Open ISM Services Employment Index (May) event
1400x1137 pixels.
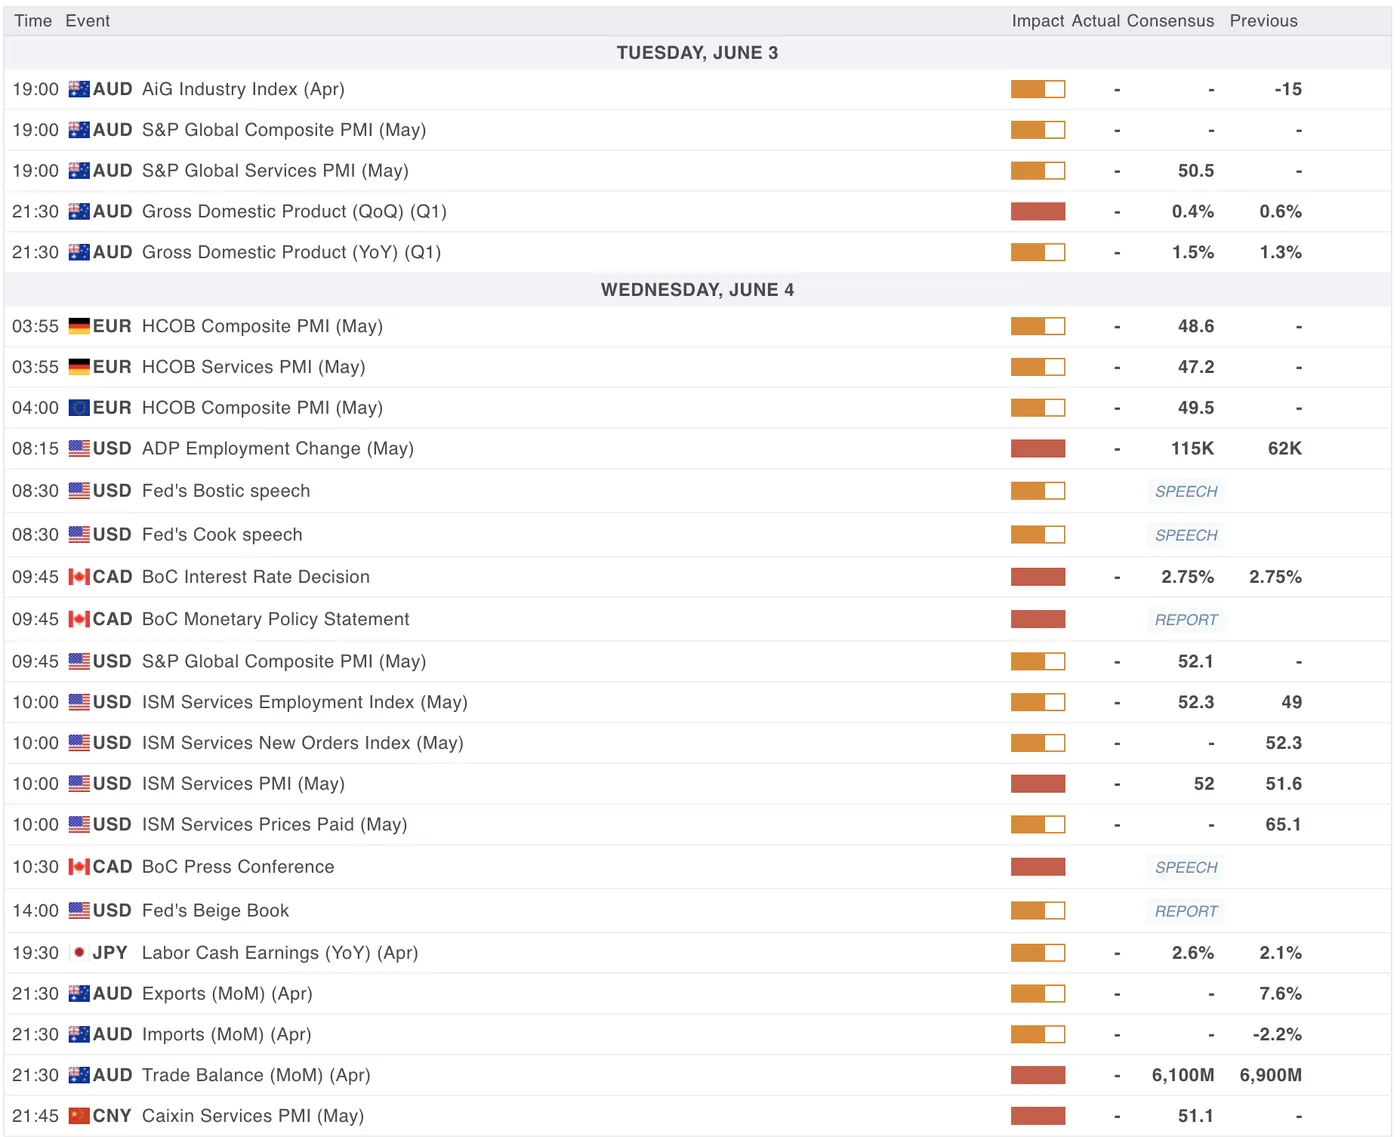305,702
